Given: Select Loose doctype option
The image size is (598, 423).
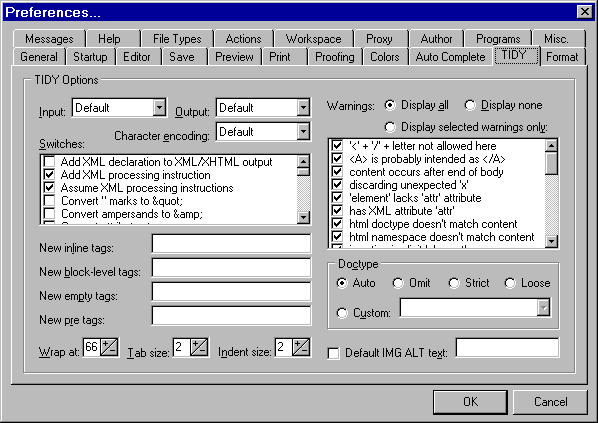Looking at the screenshot, I should pyautogui.click(x=510, y=283).
